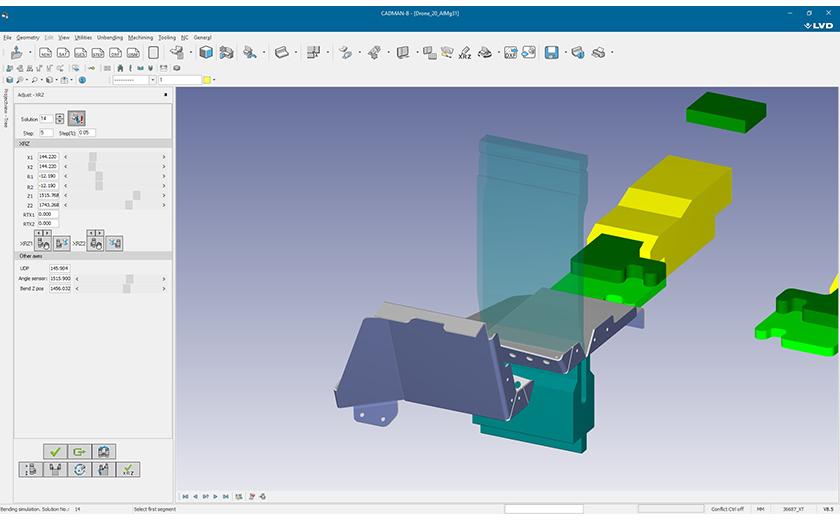Click the play forward simulation control
Viewport: 840px width, 520px height.
point(215,497)
